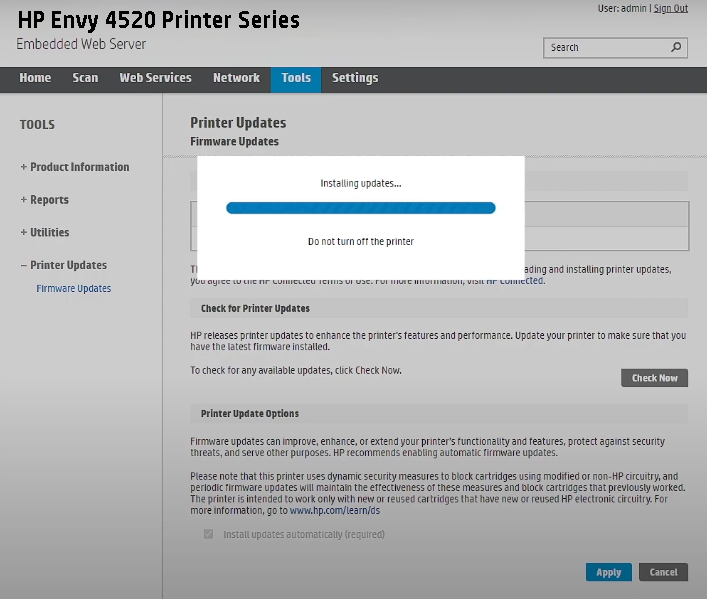Click the Apply button
The image size is (707, 599).
[x=609, y=572]
